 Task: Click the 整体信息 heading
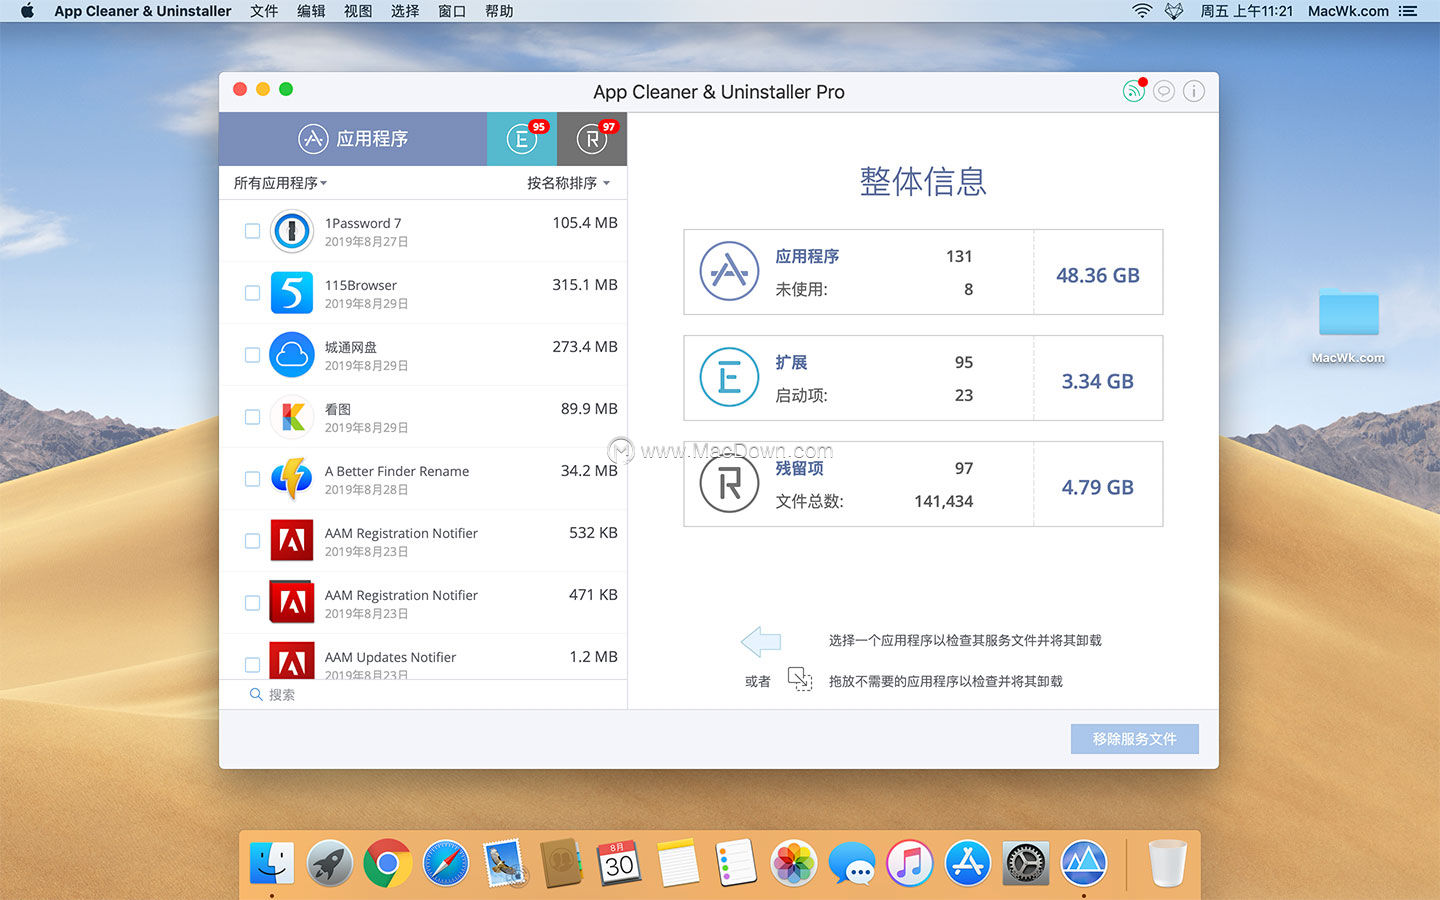tap(923, 181)
